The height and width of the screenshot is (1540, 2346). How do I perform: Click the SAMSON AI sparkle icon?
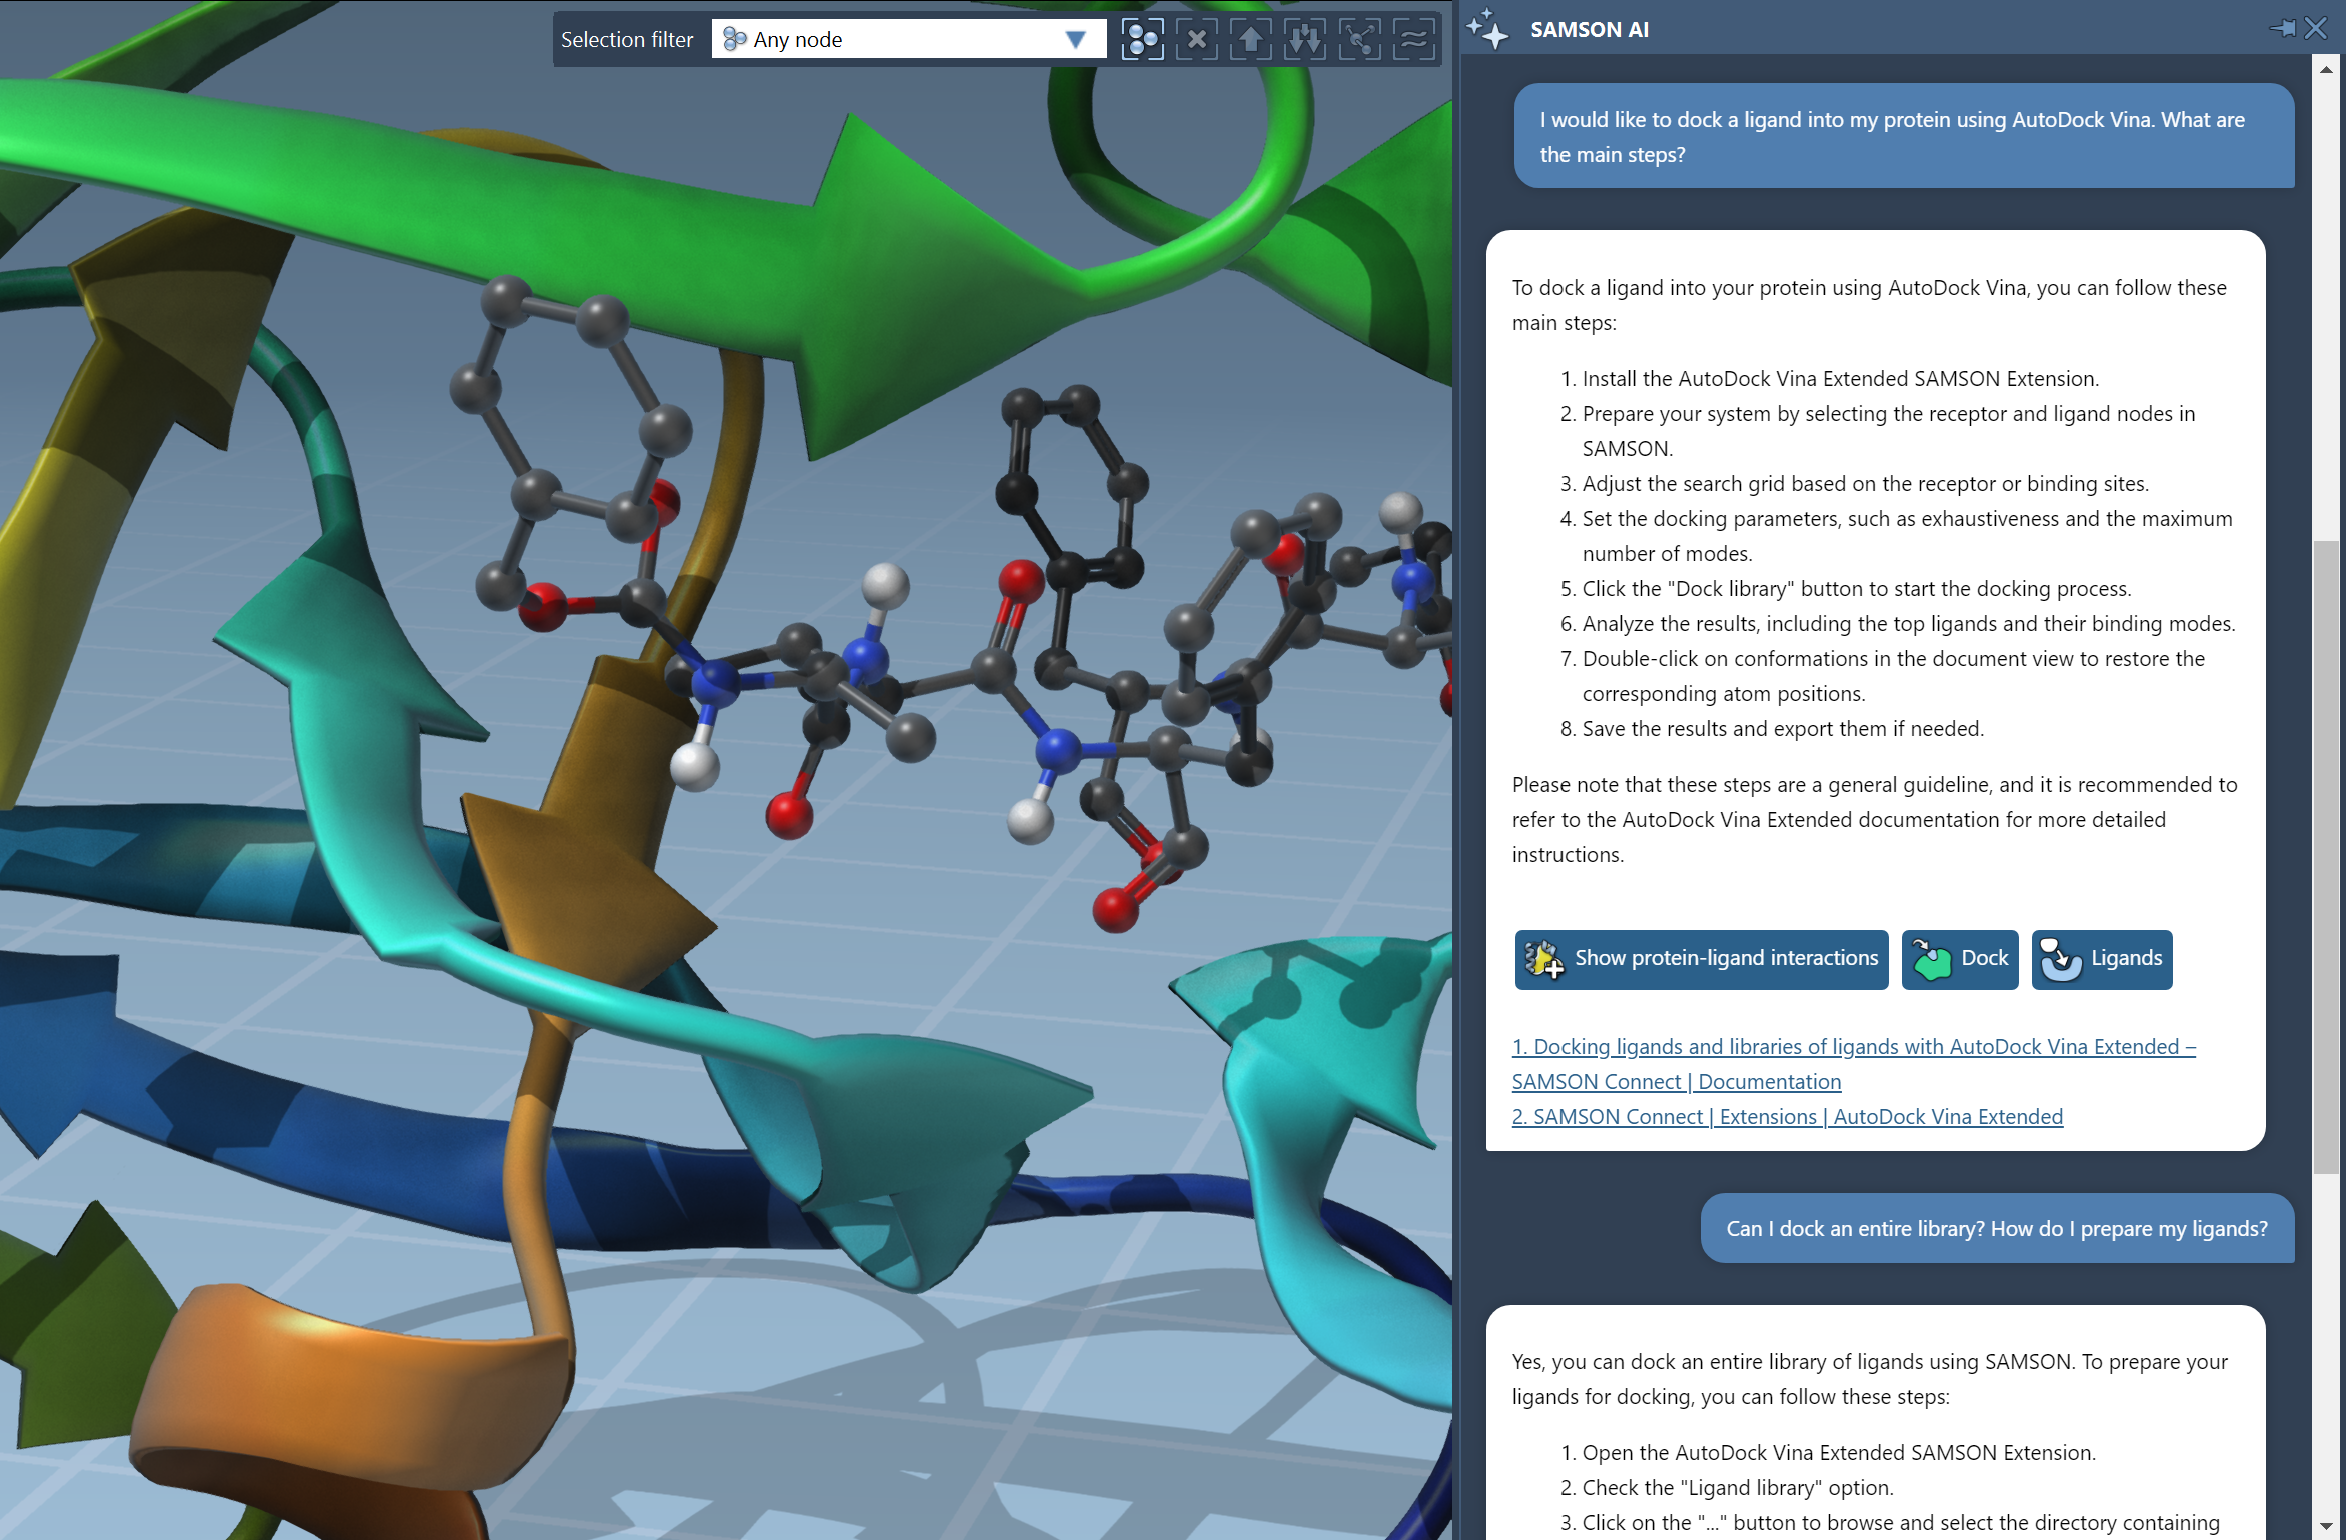1488,29
